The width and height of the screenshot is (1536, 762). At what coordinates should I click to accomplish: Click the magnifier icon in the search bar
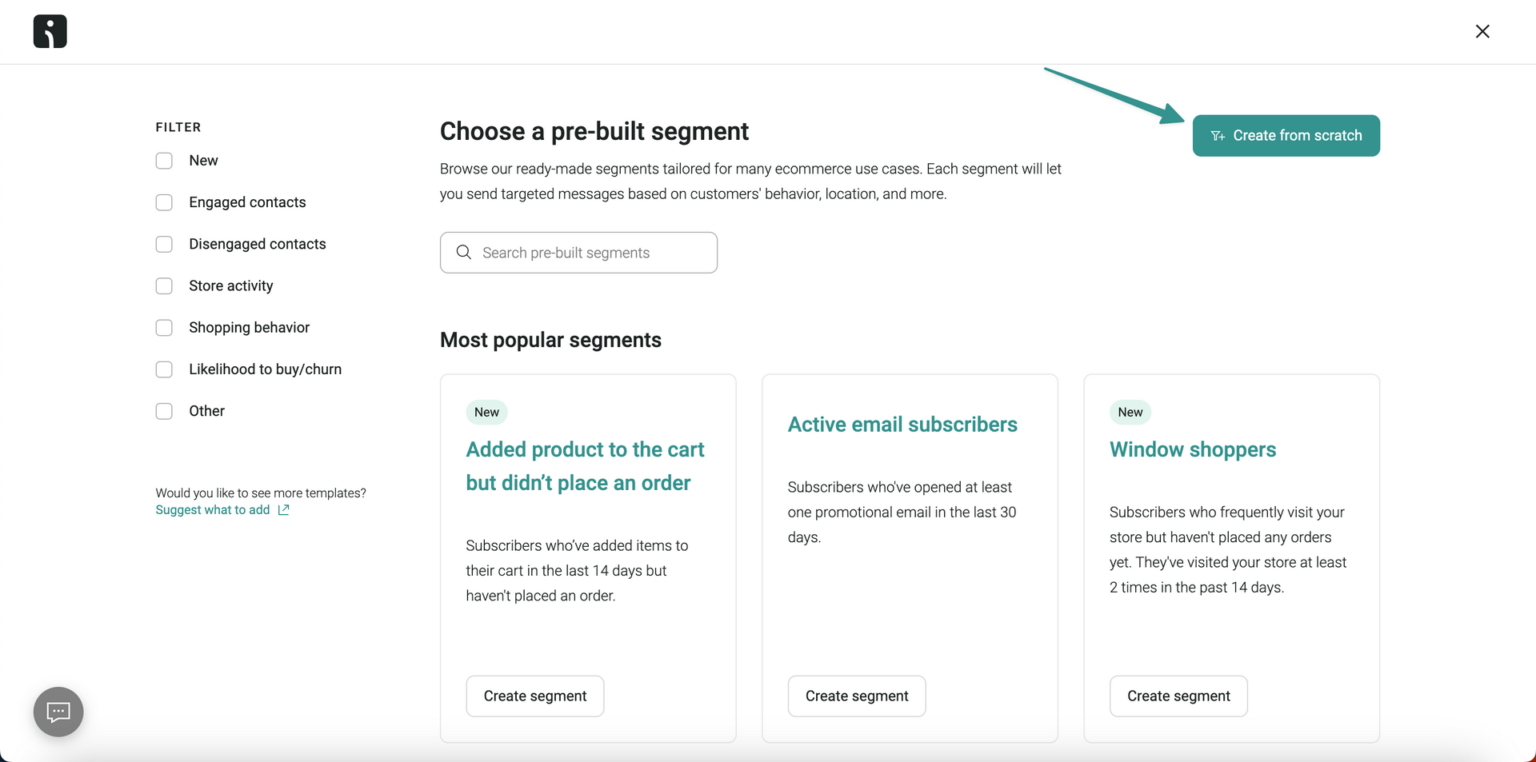(463, 252)
